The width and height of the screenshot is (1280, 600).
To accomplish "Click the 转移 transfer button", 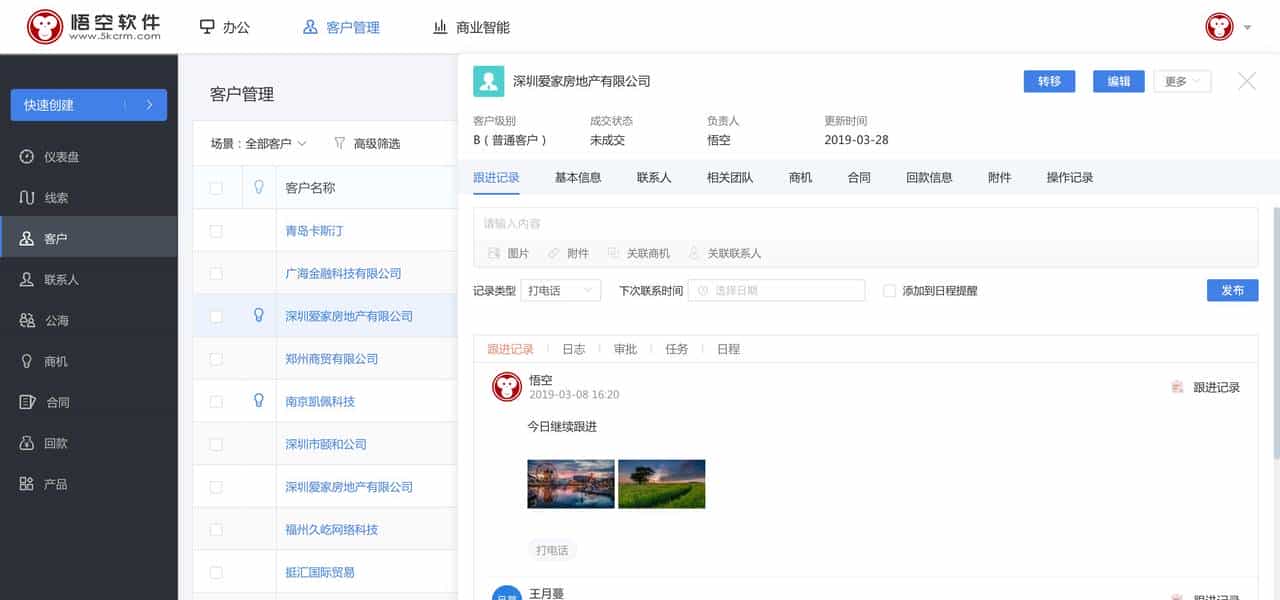I will click(1049, 81).
